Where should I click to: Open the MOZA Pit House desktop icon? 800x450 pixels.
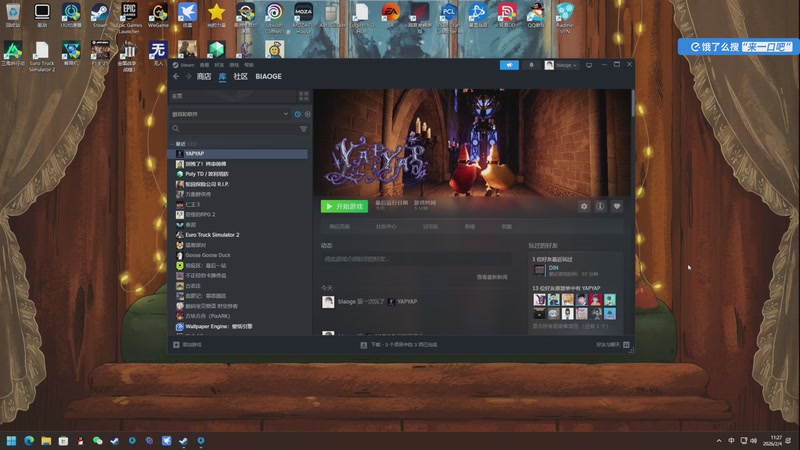pos(304,18)
